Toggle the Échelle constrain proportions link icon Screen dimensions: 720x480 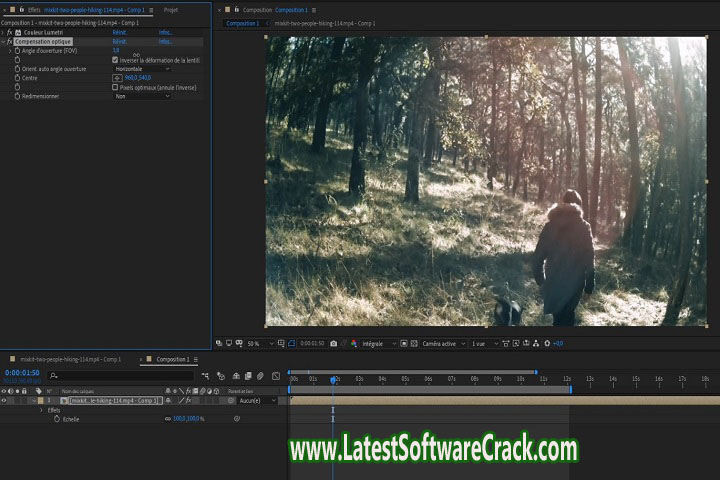tap(167, 419)
